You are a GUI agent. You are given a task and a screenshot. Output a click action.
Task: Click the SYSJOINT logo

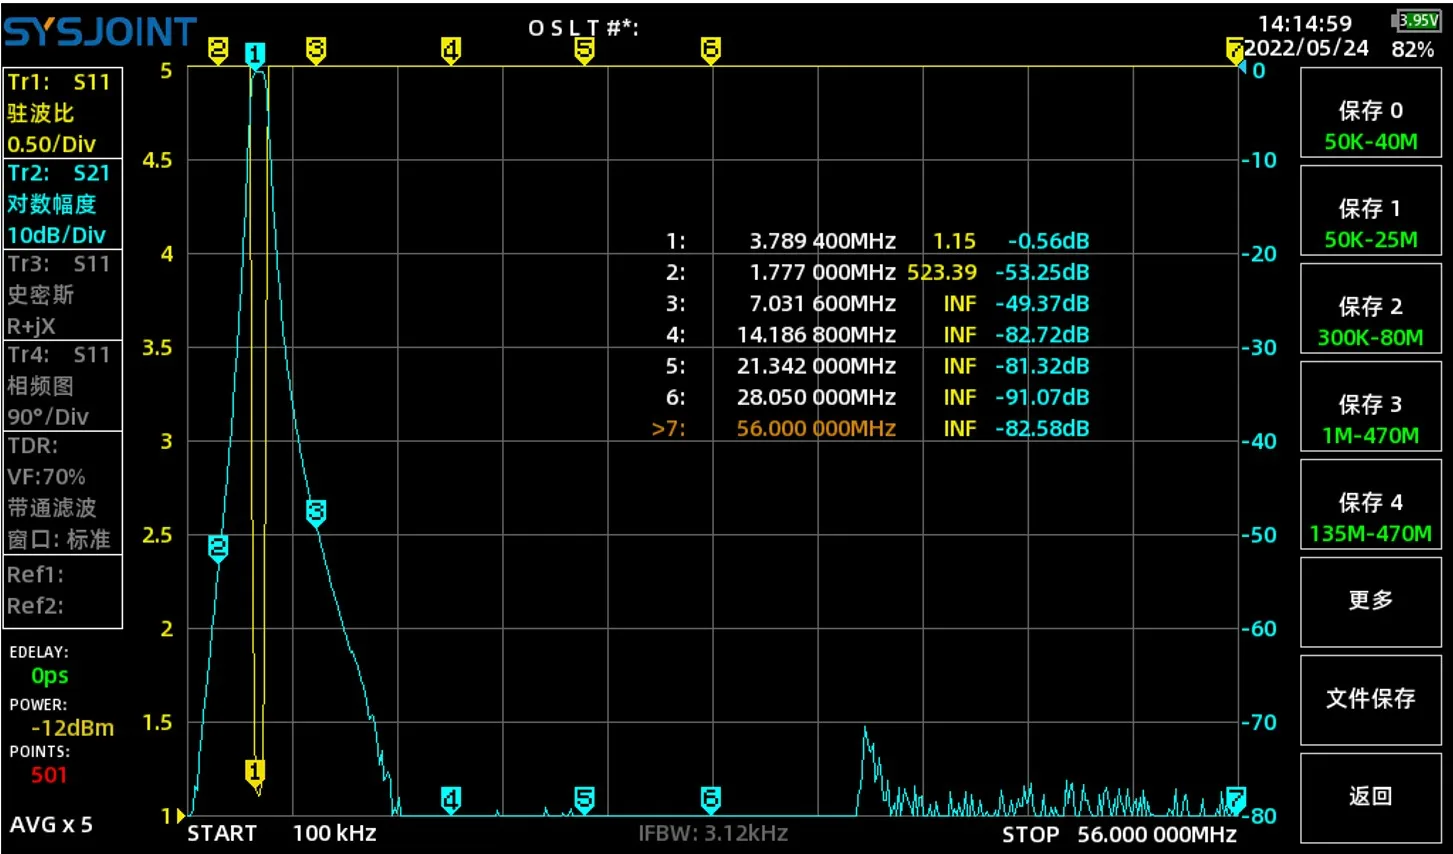coord(100,32)
